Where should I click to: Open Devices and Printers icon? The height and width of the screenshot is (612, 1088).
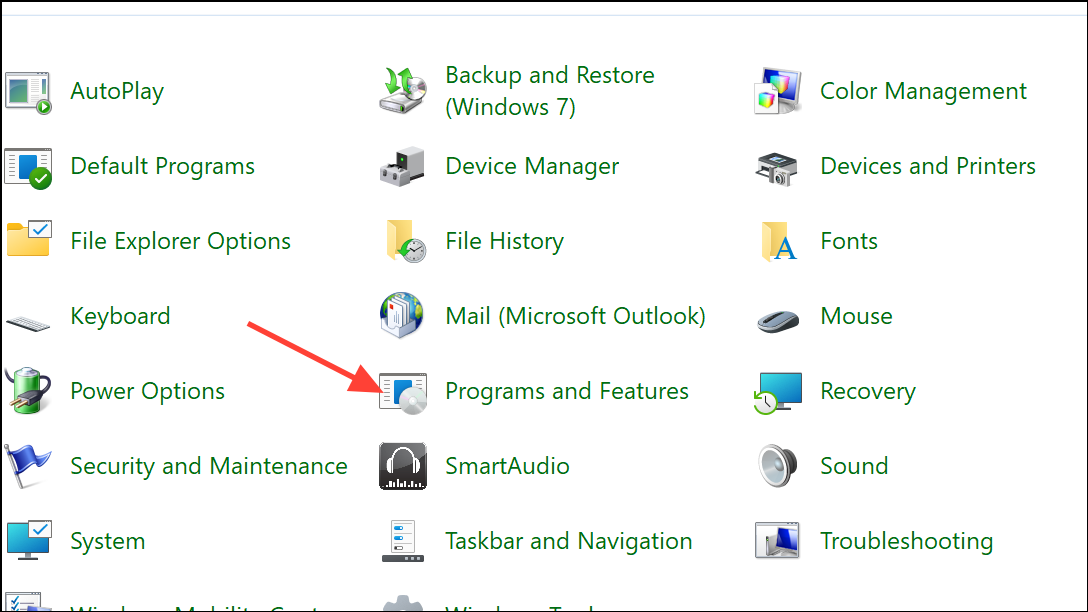(x=777, y=169)
